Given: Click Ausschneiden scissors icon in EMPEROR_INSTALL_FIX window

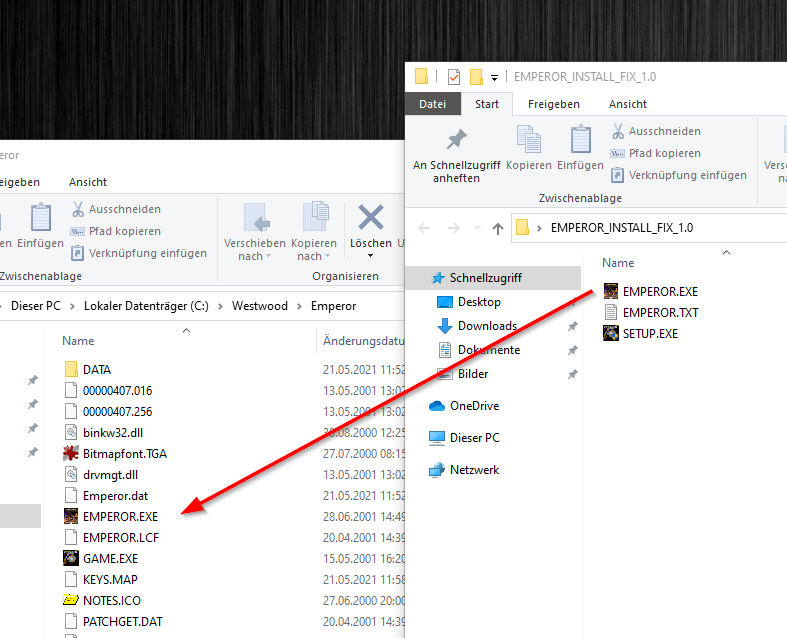Looking at the screenshot, I should [x=618, y=132].
